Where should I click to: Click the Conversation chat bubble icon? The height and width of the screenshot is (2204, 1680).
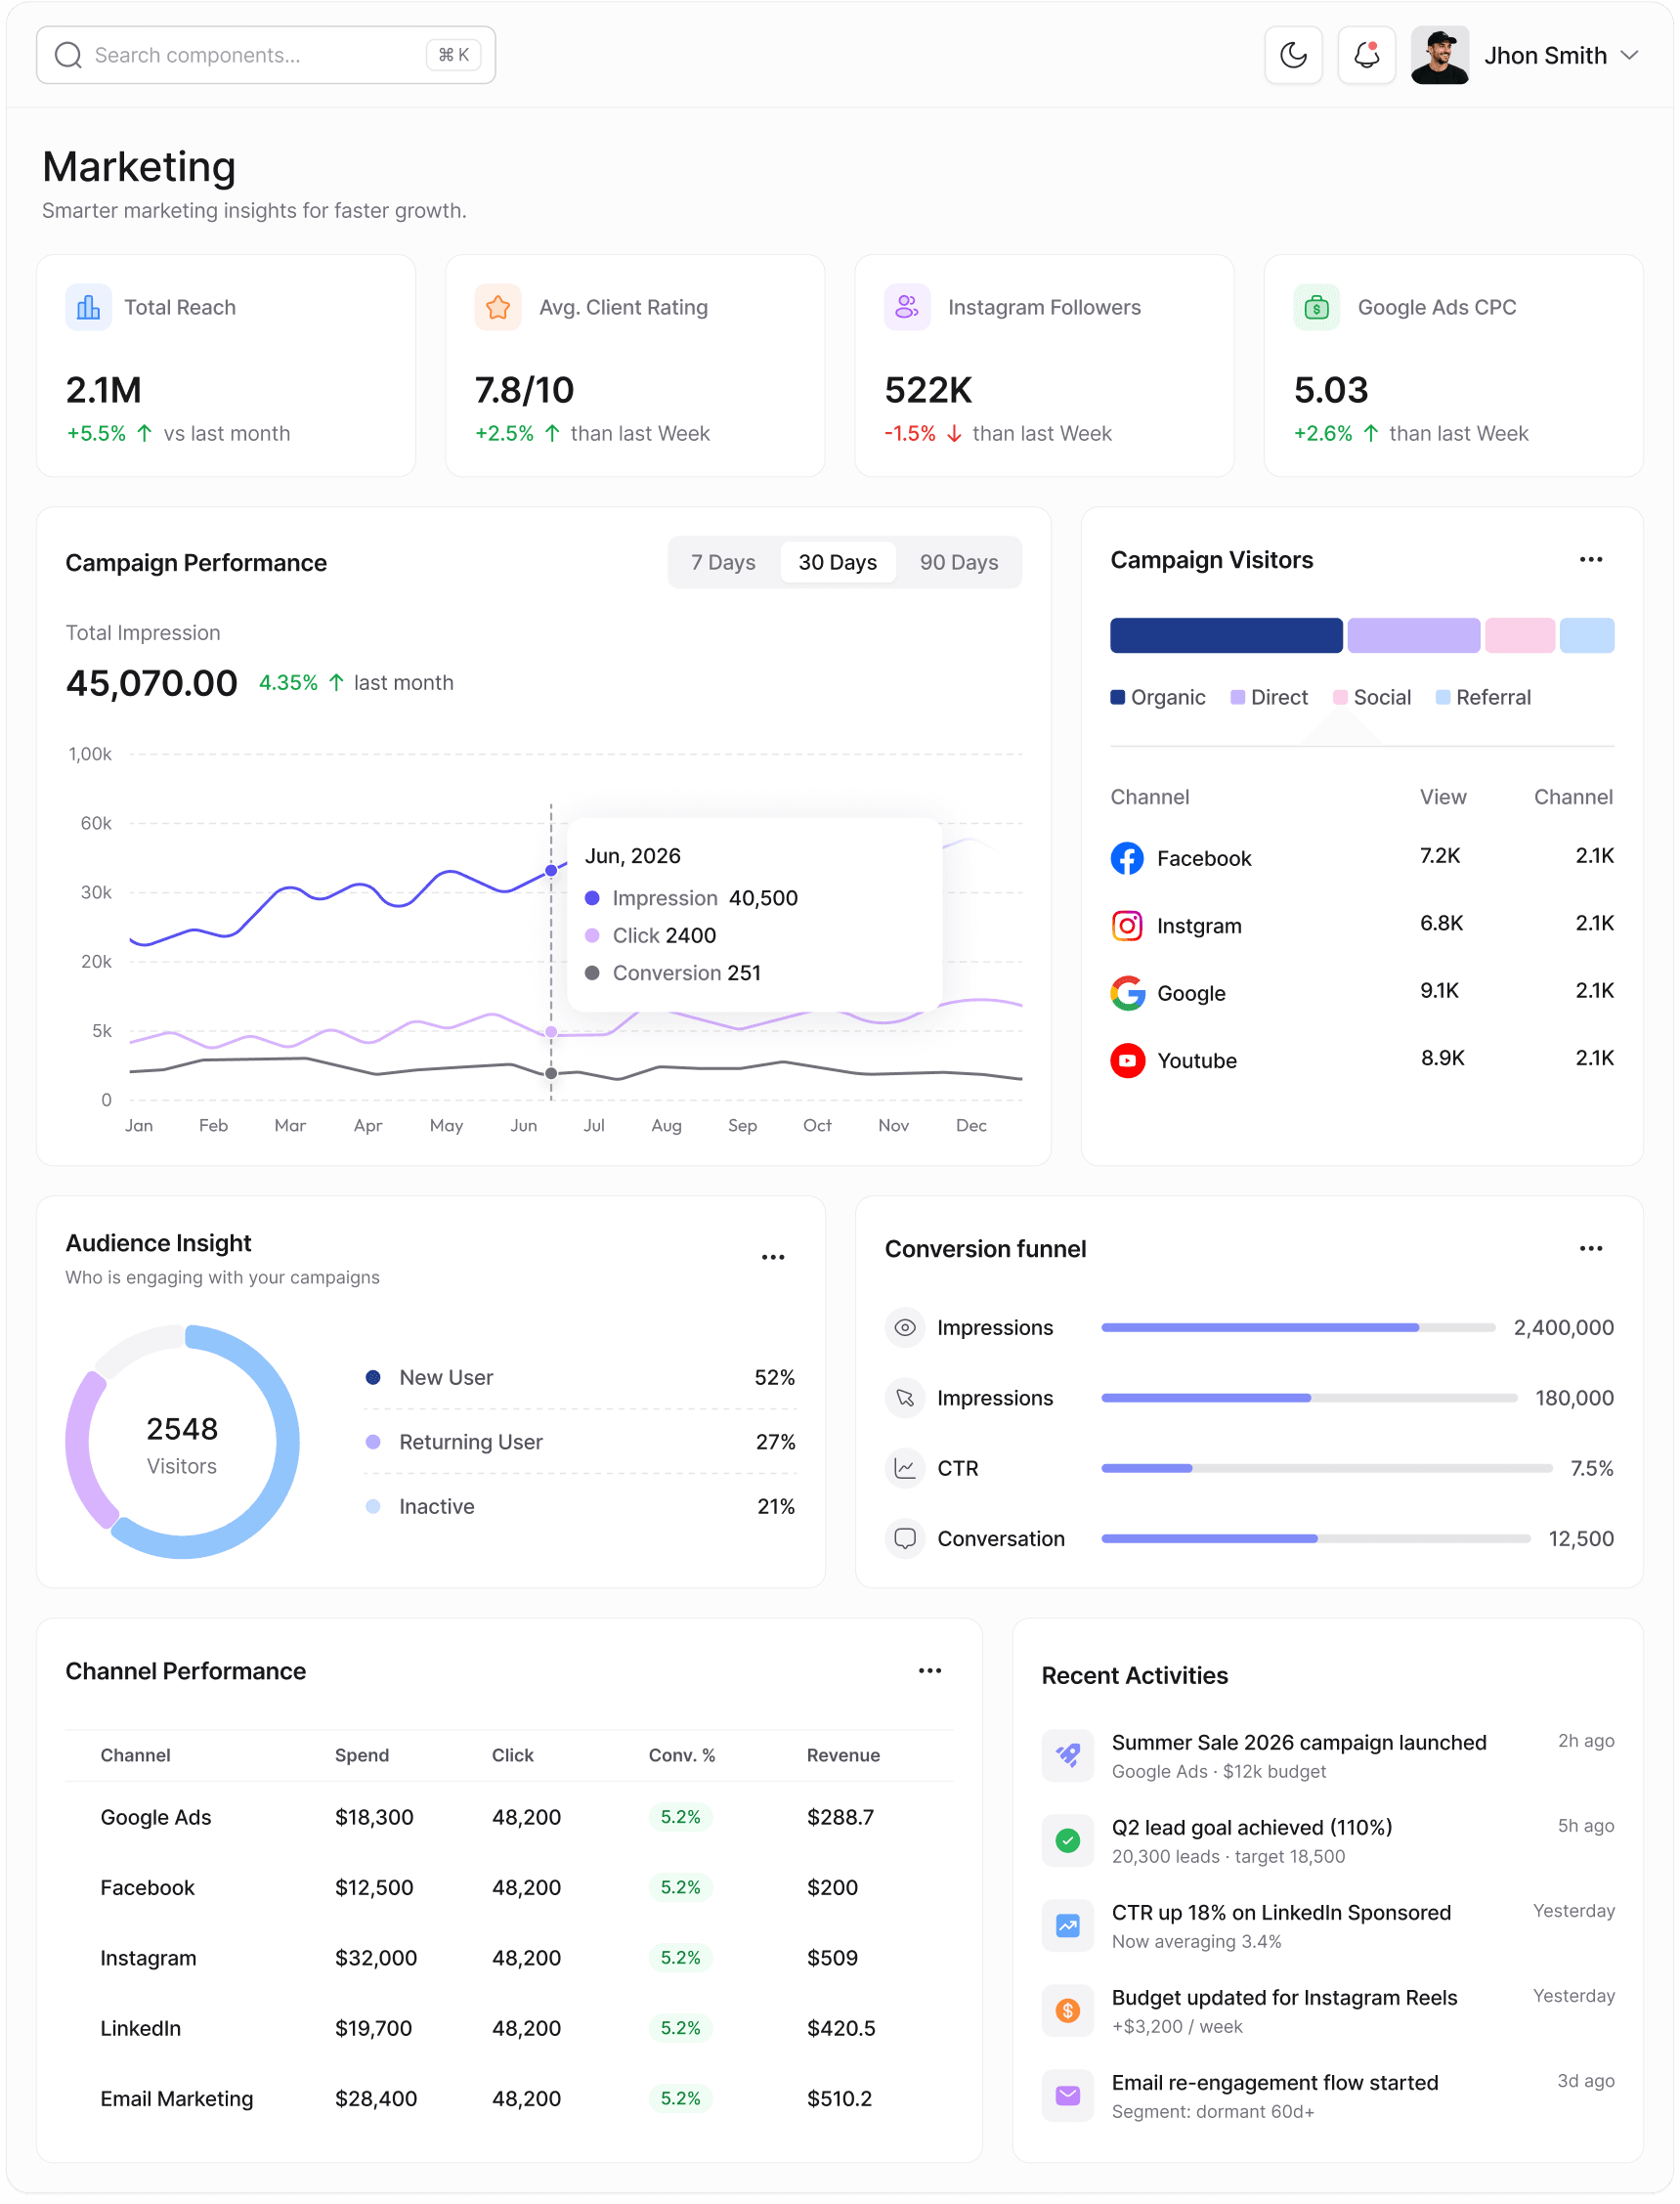[905, 1538]
